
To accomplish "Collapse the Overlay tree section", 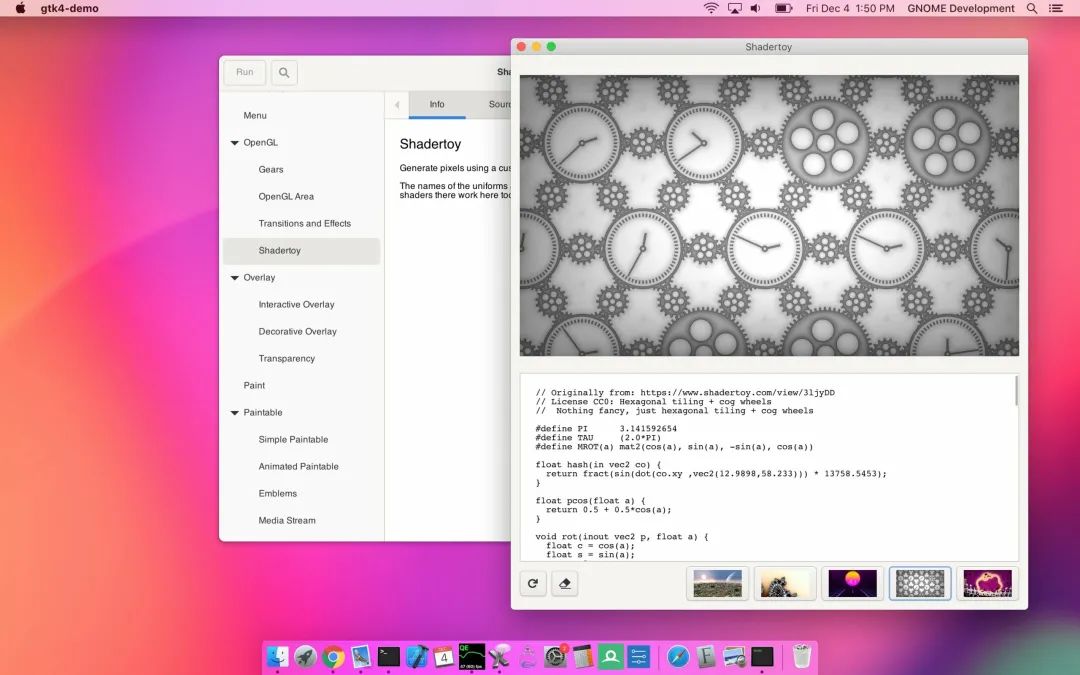I will coord(235,278).
